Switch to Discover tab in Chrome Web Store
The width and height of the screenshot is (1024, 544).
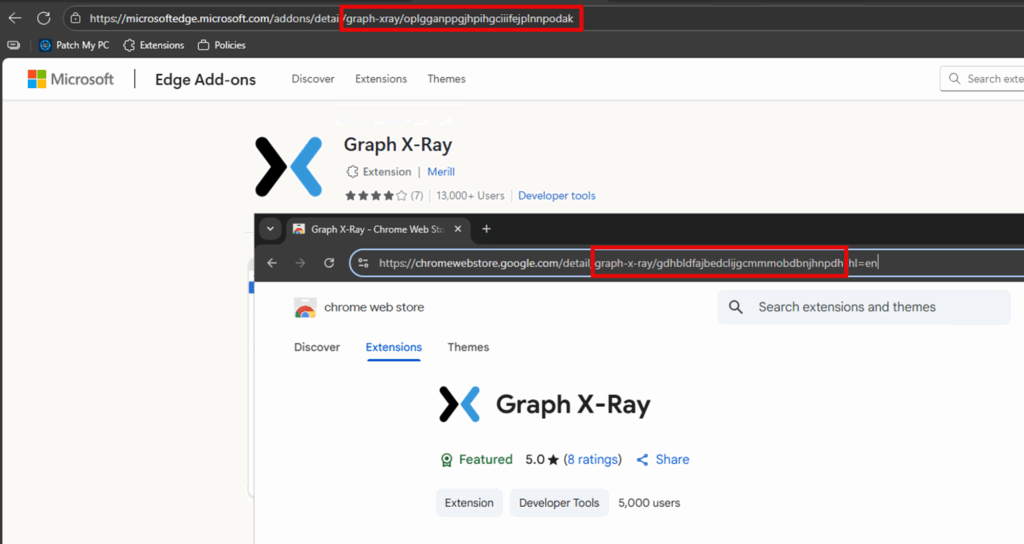317,347
